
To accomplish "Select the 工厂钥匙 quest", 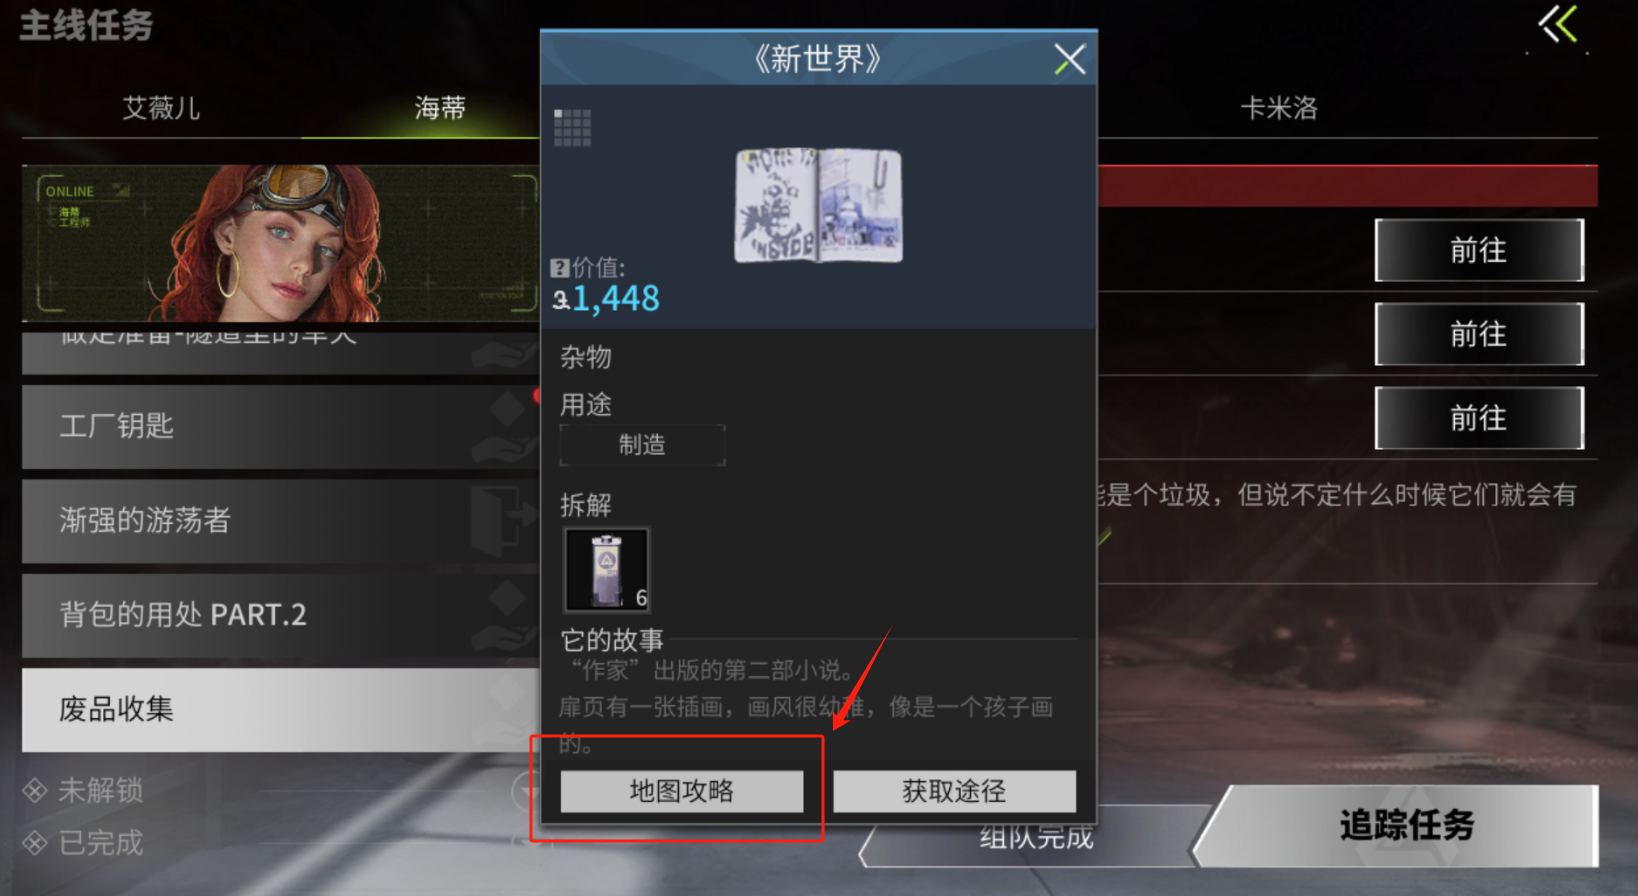I will click(x=281, y=426).
